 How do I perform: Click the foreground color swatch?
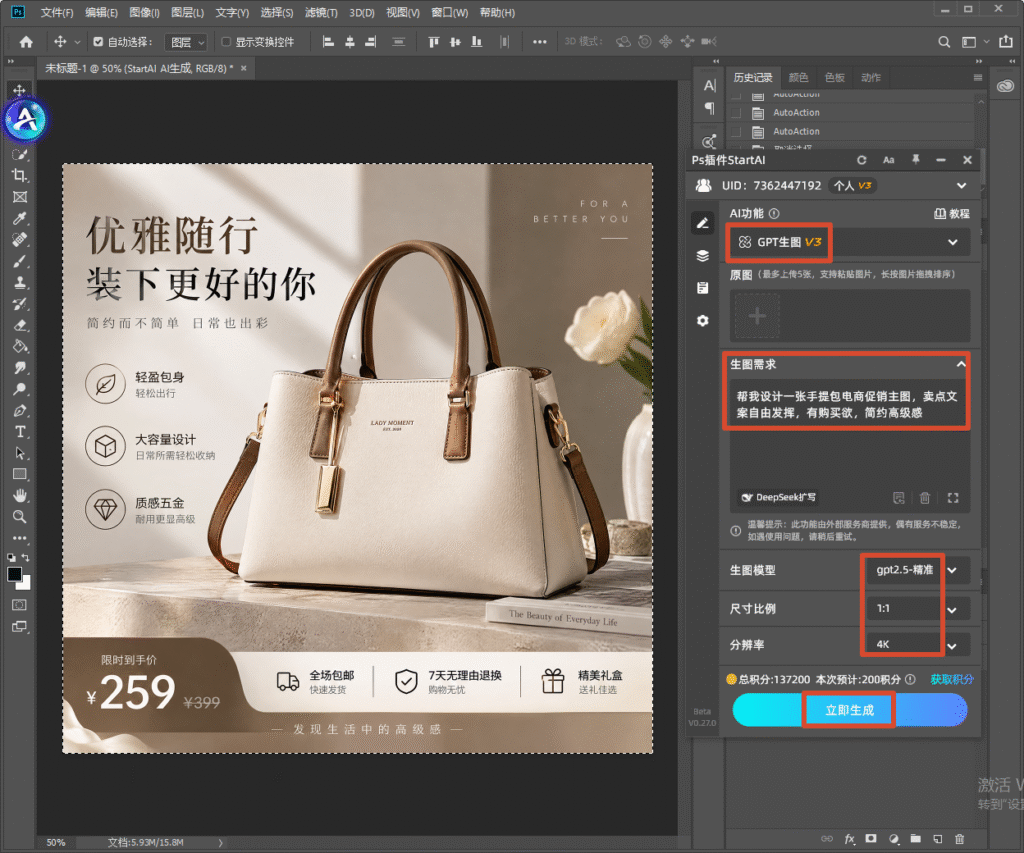coord(14,574)
